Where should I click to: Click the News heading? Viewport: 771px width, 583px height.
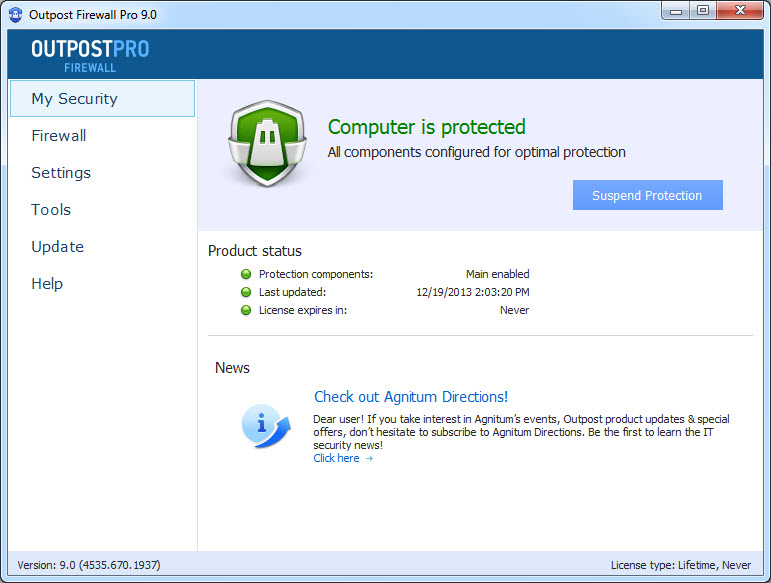coord(232,368)
